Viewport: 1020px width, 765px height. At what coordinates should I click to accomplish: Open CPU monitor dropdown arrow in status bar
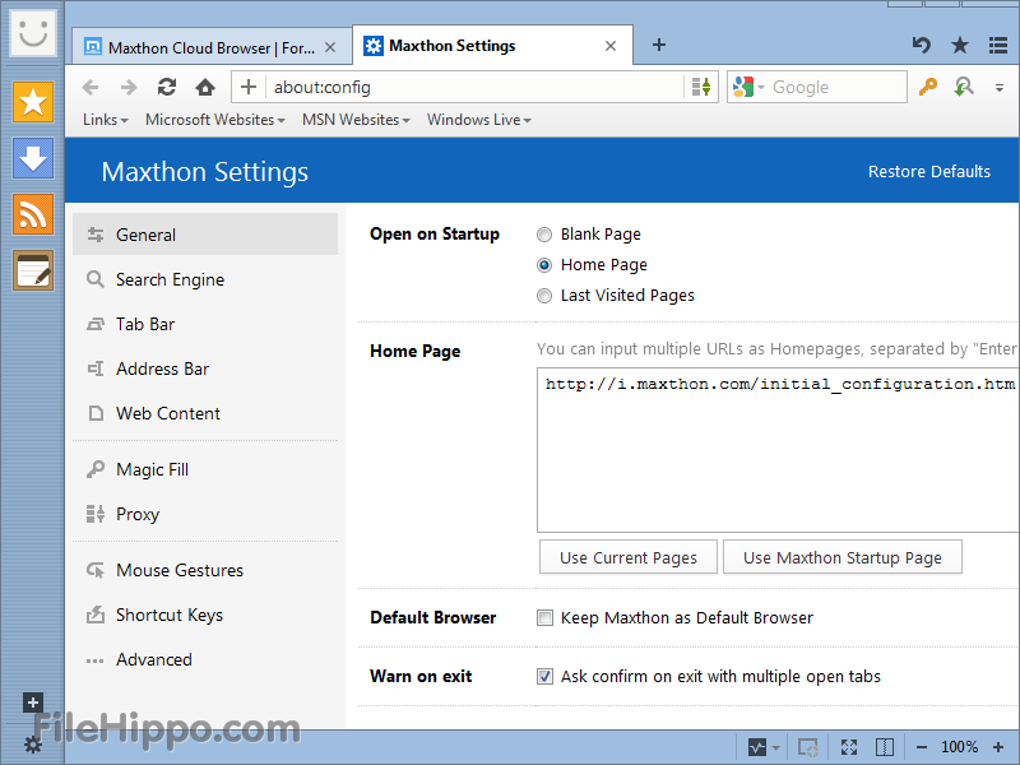[x=775, y=747]
